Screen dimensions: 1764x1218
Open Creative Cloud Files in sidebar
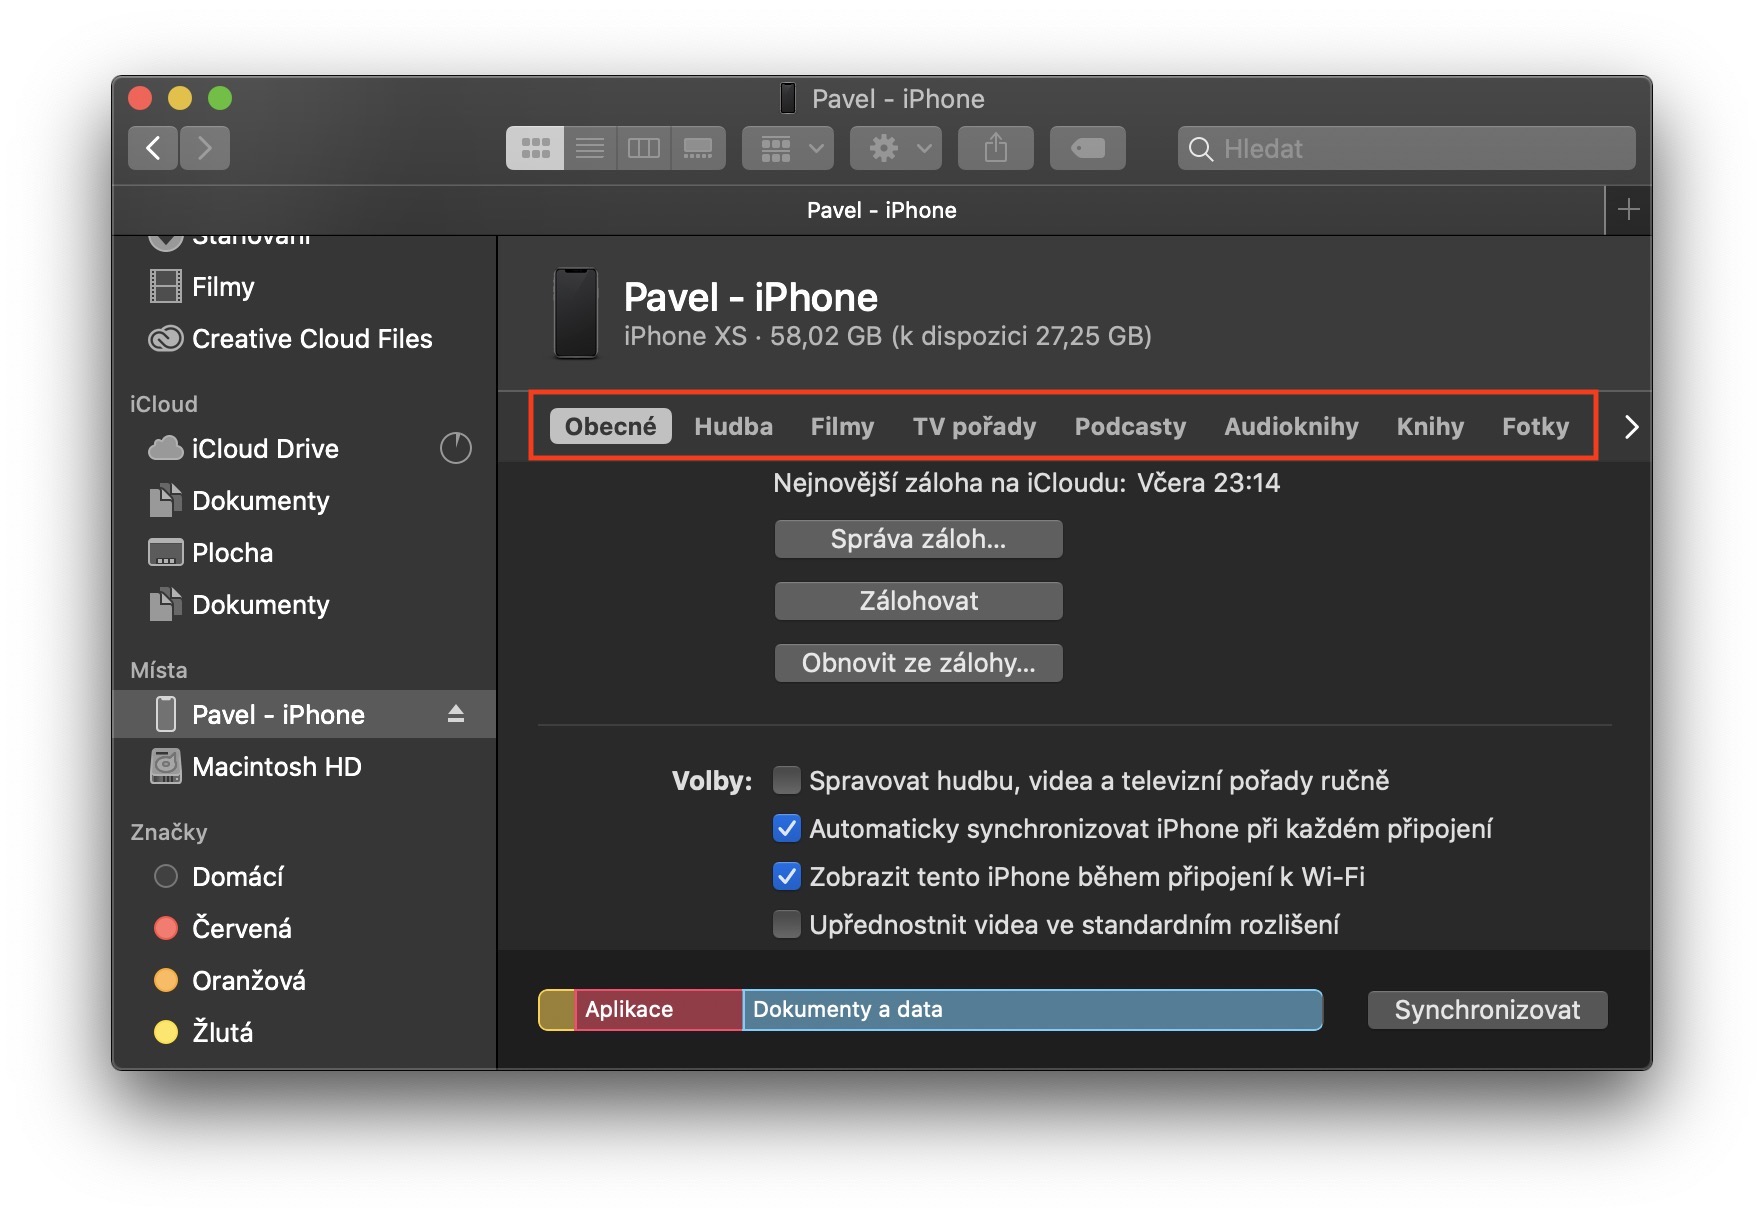click(304, 339)
